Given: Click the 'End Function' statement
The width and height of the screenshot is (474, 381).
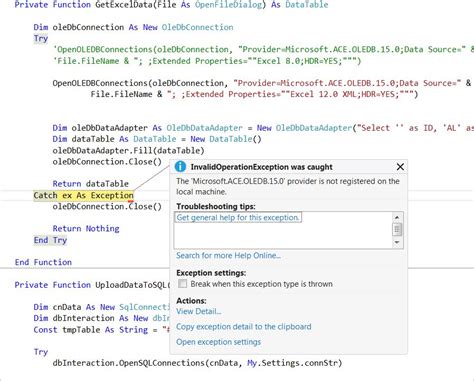Looking at the screenshot, I should [43, 262].
